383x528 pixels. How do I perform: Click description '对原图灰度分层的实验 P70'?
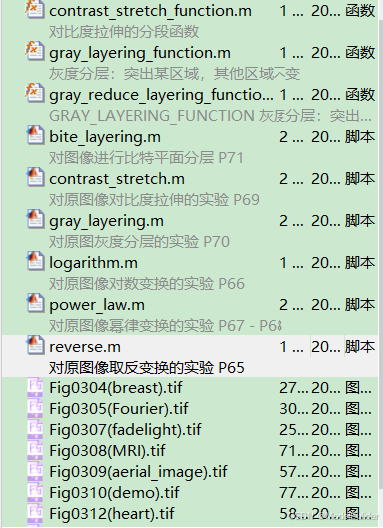coord(139,242)
